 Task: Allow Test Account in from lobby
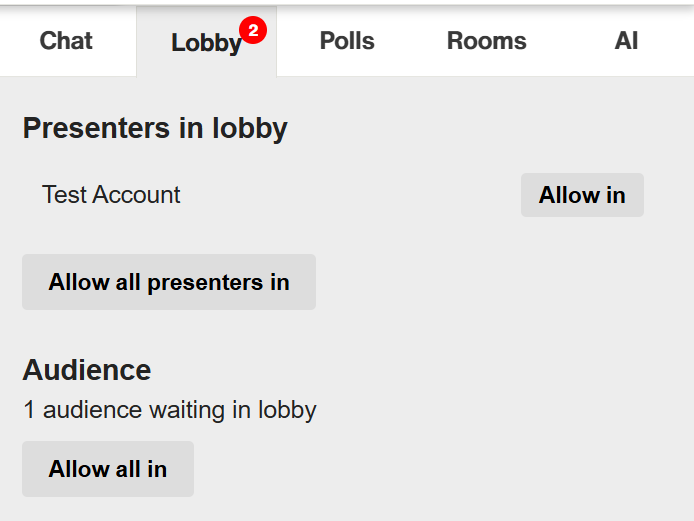click(x=582, y=195)
